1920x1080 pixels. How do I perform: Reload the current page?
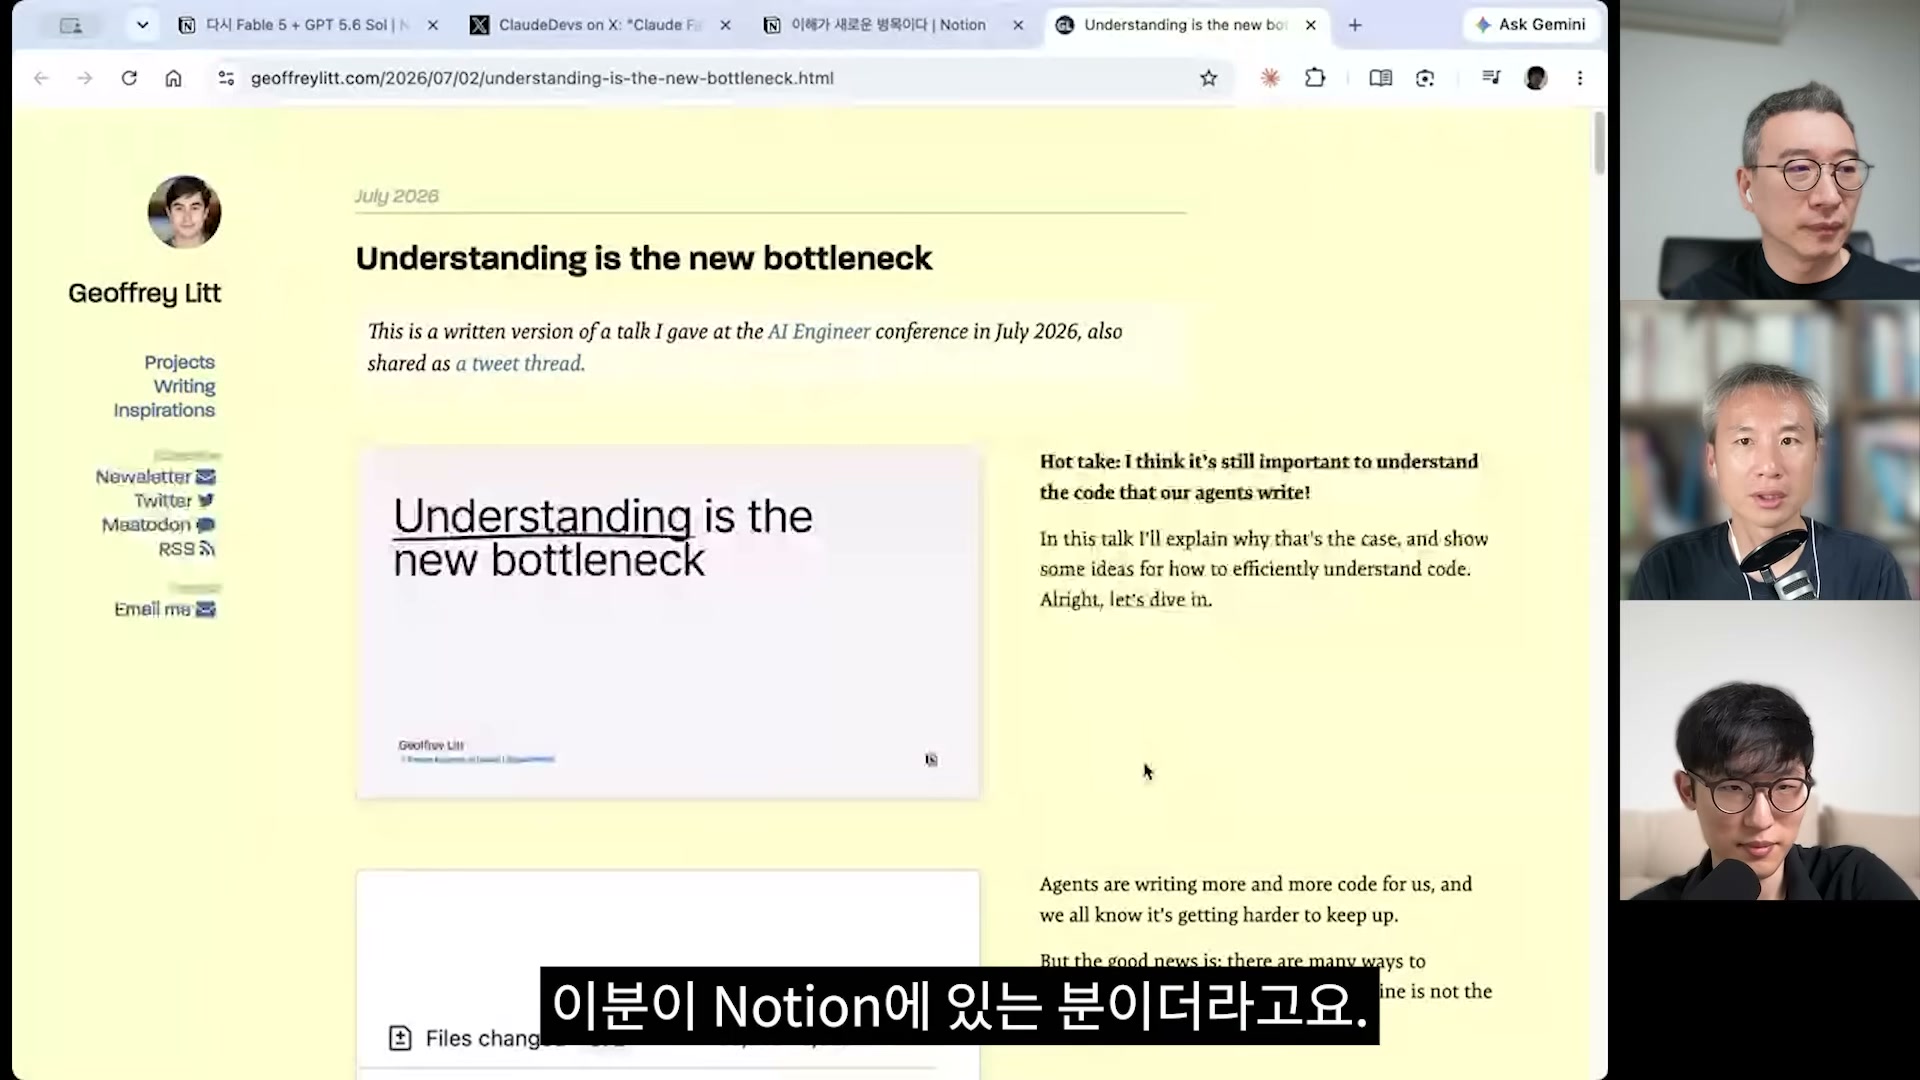point(129,78)
